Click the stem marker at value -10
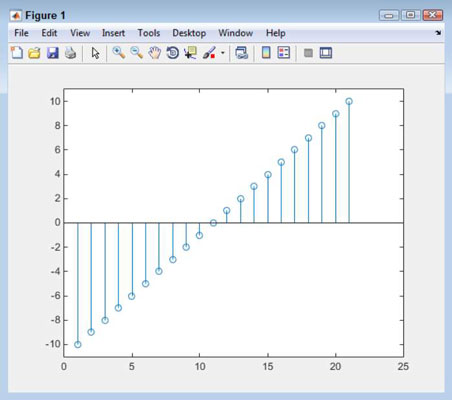452x400 pixels. click(78, 344)
